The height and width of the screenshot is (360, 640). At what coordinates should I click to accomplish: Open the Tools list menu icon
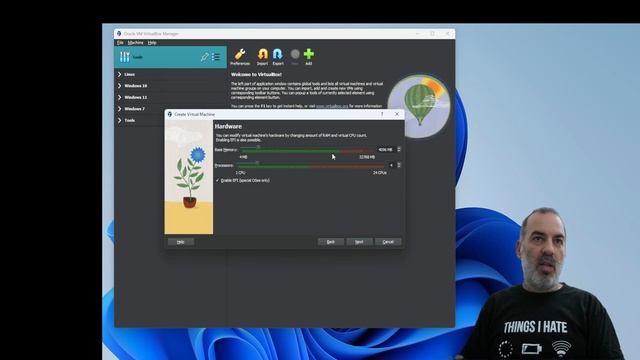click(x=216, y=57)
